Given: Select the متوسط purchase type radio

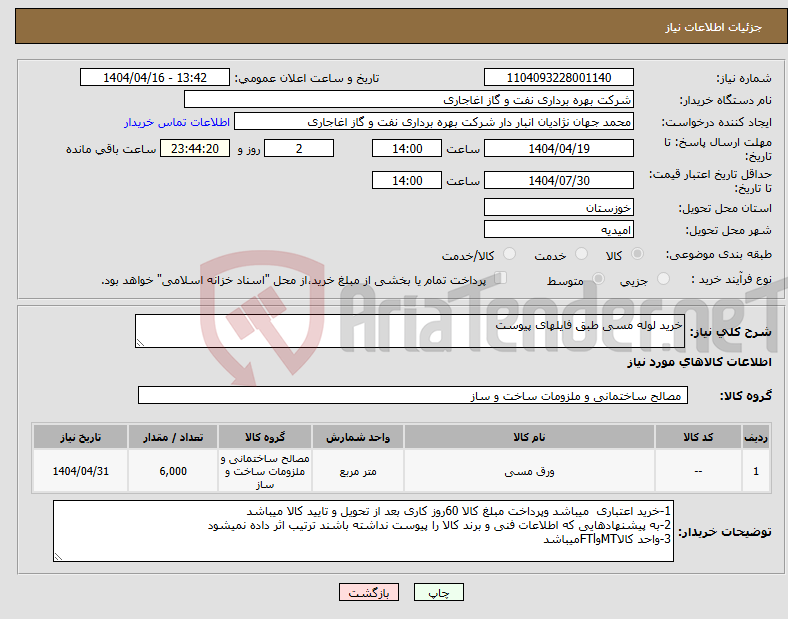Looking at the screenshot, I should tap(598, 278).
